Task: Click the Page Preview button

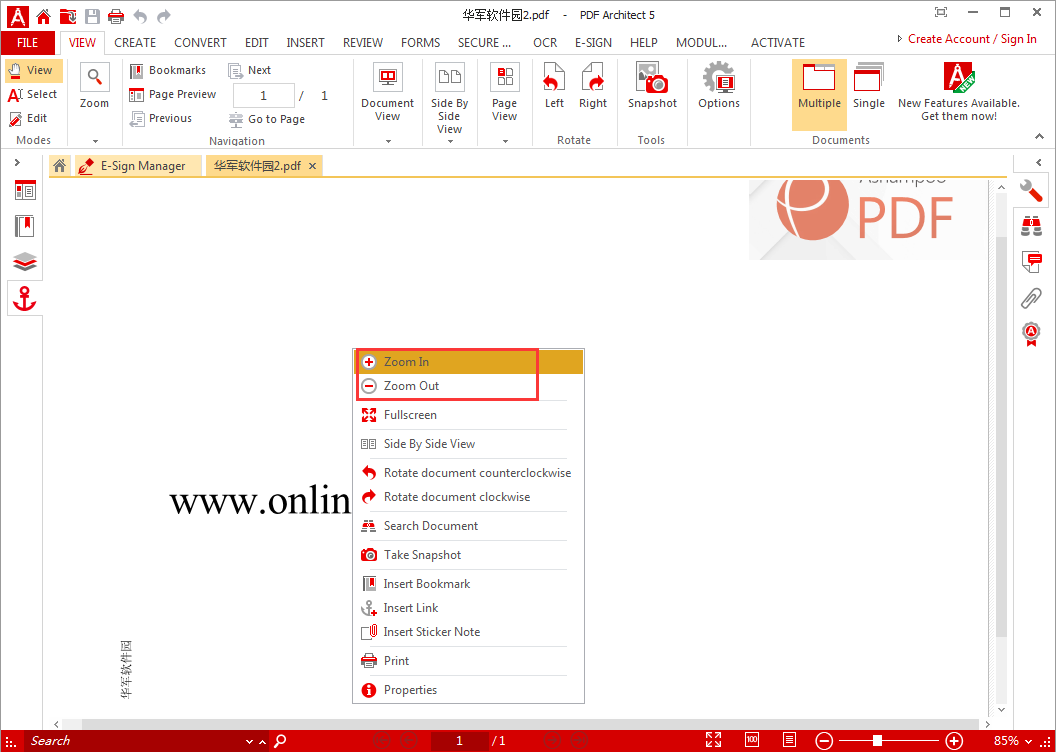Action: [x=173, y=95]
